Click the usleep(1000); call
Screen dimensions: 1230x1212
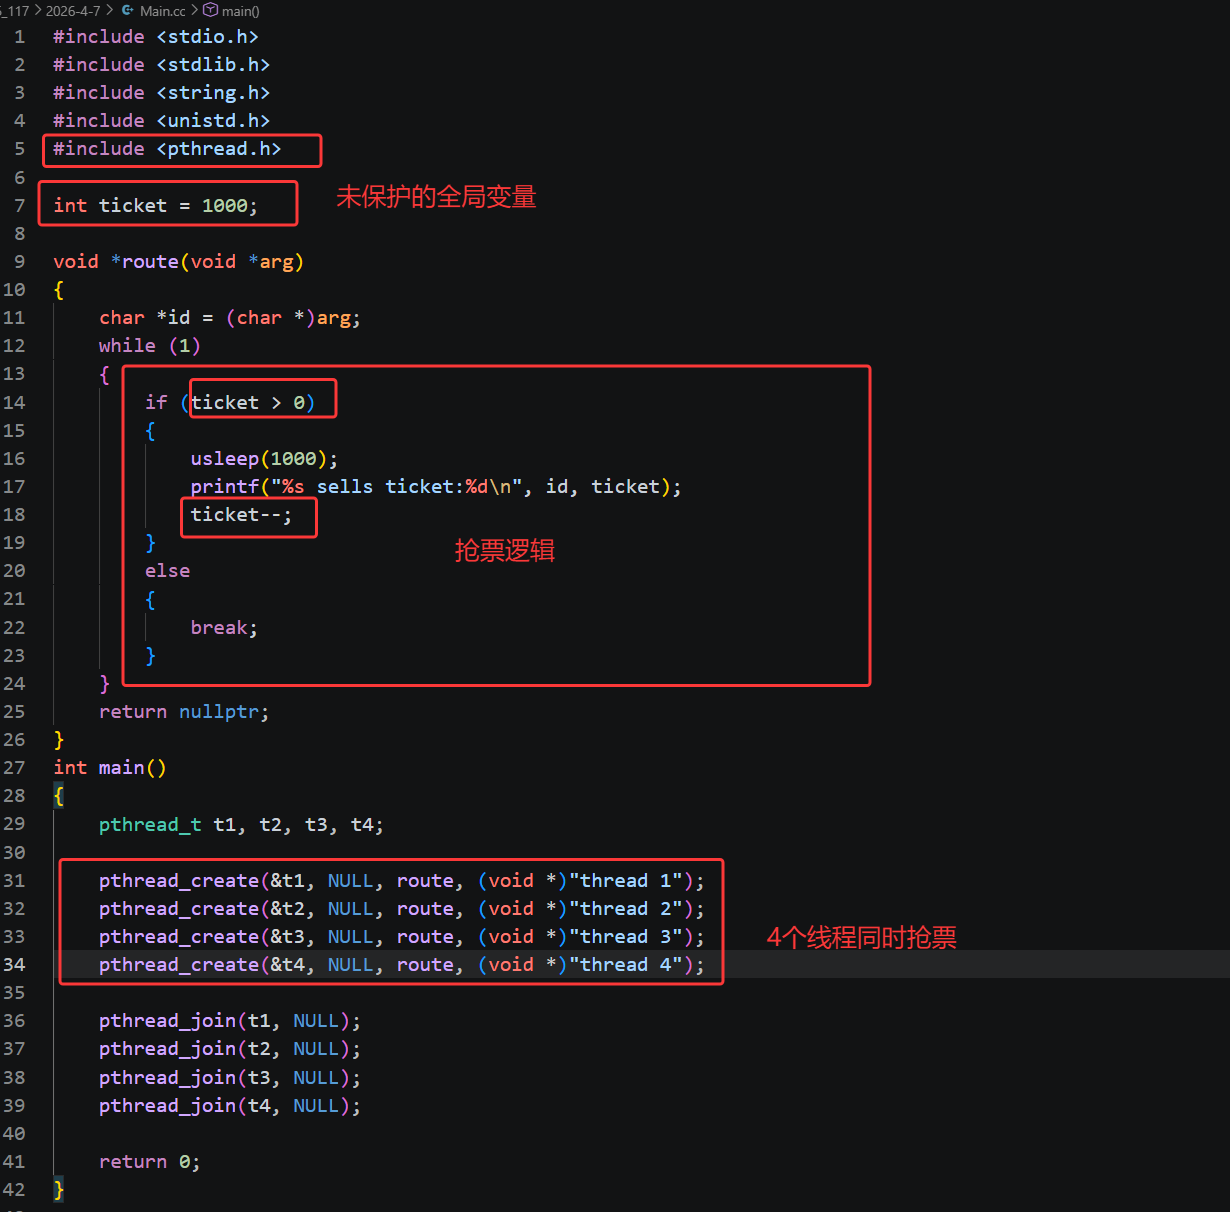[264, 459]
